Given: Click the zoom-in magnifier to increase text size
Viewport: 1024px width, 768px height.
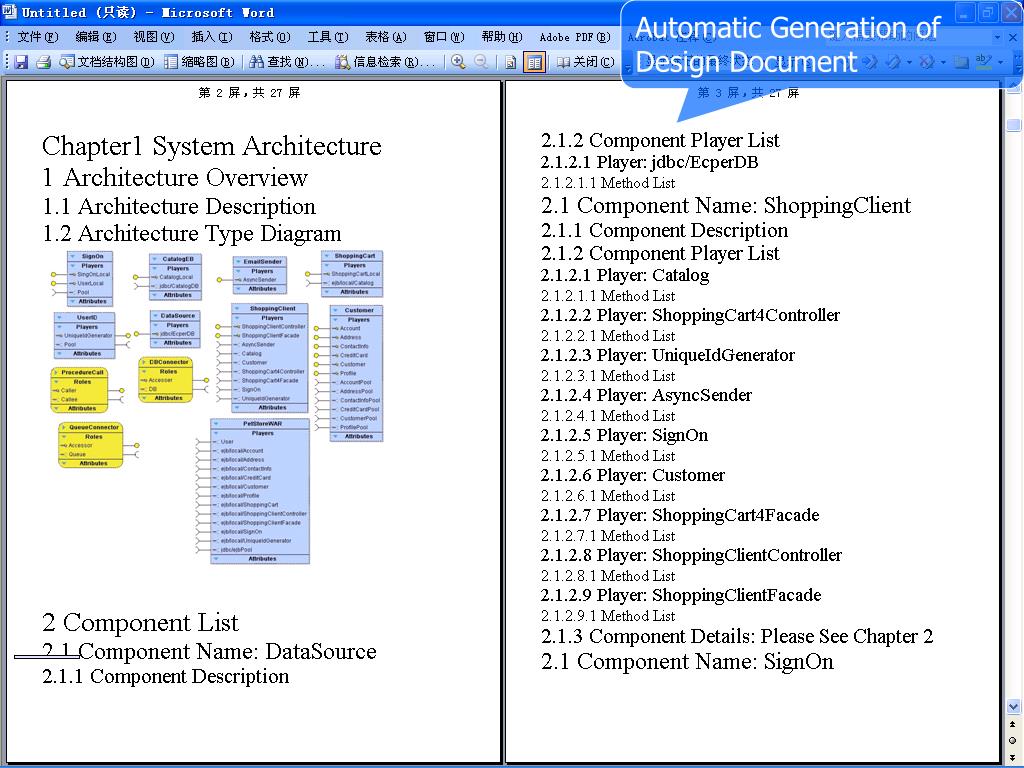Looking at the screenshot, I should click(x=458, y=62).
